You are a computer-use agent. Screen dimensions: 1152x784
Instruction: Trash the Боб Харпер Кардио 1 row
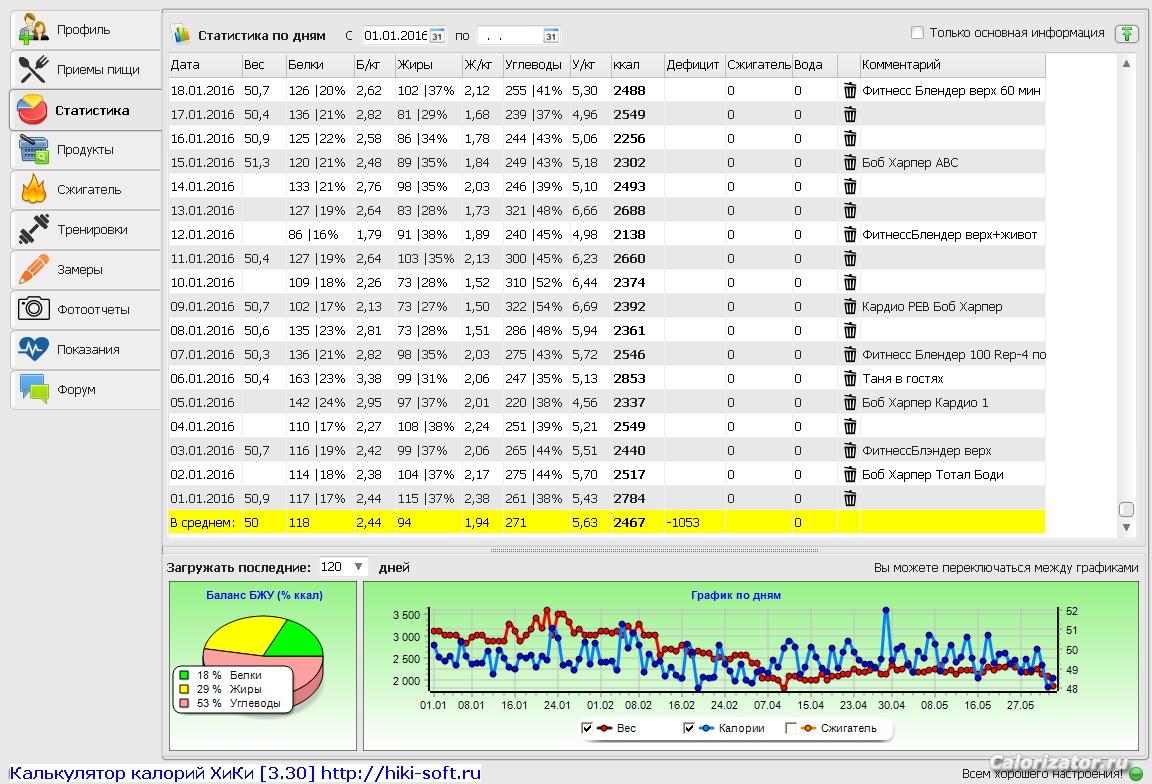(849, 403)
